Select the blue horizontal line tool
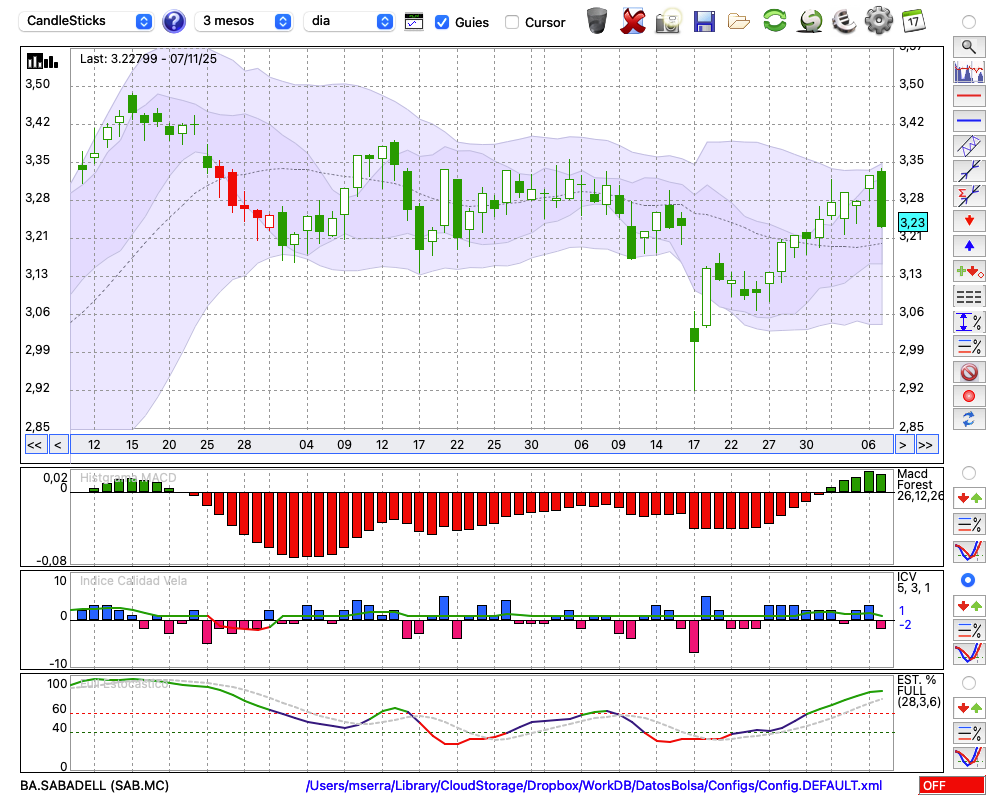Screen dimensions: 1000x800 (x=968, y=121)
